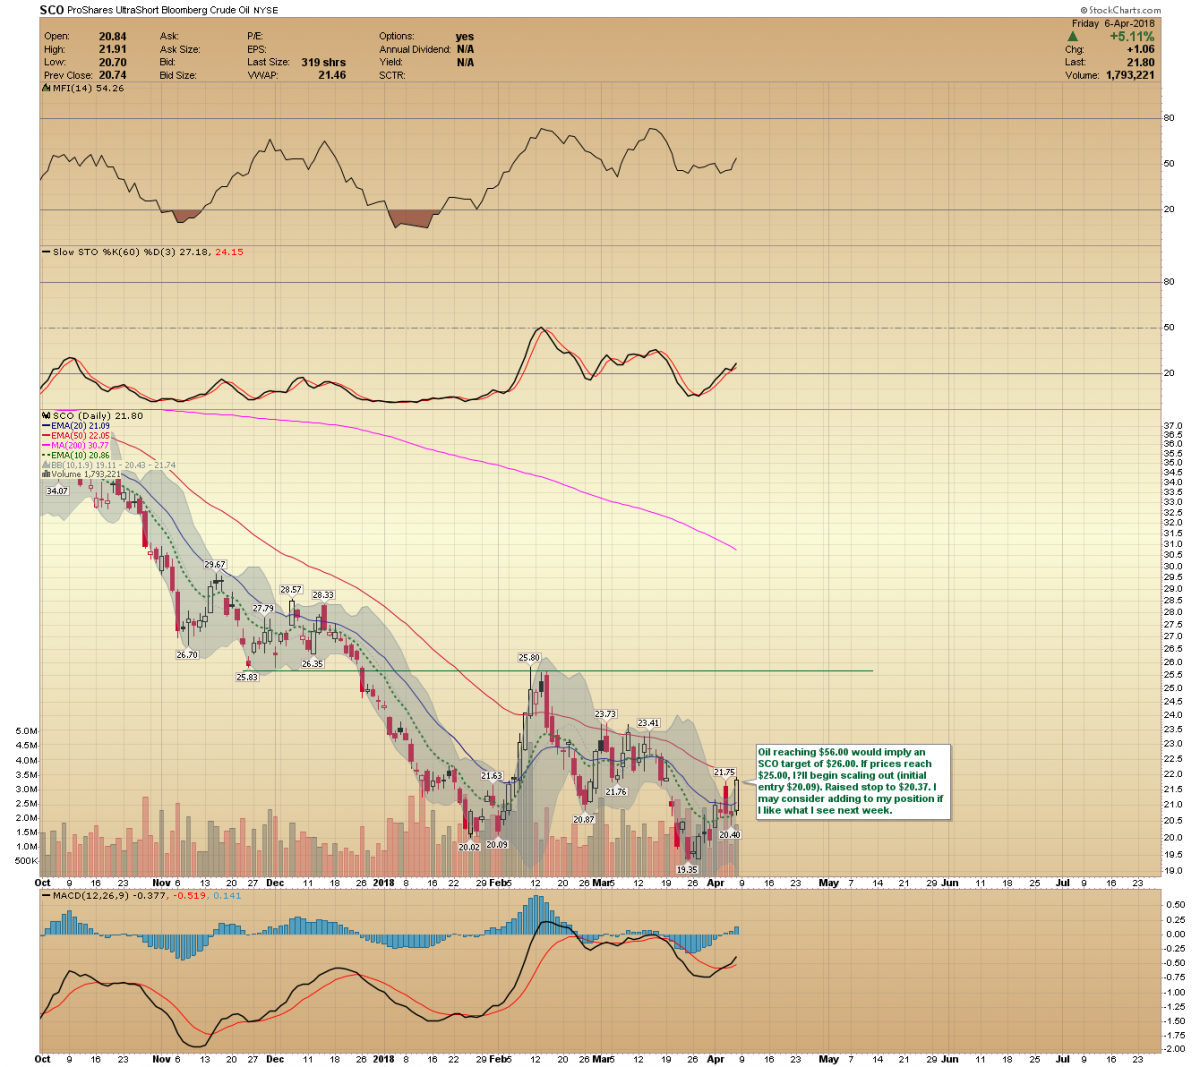
Task: Click the +5.11% percent change value
Action: (1131, 36)
